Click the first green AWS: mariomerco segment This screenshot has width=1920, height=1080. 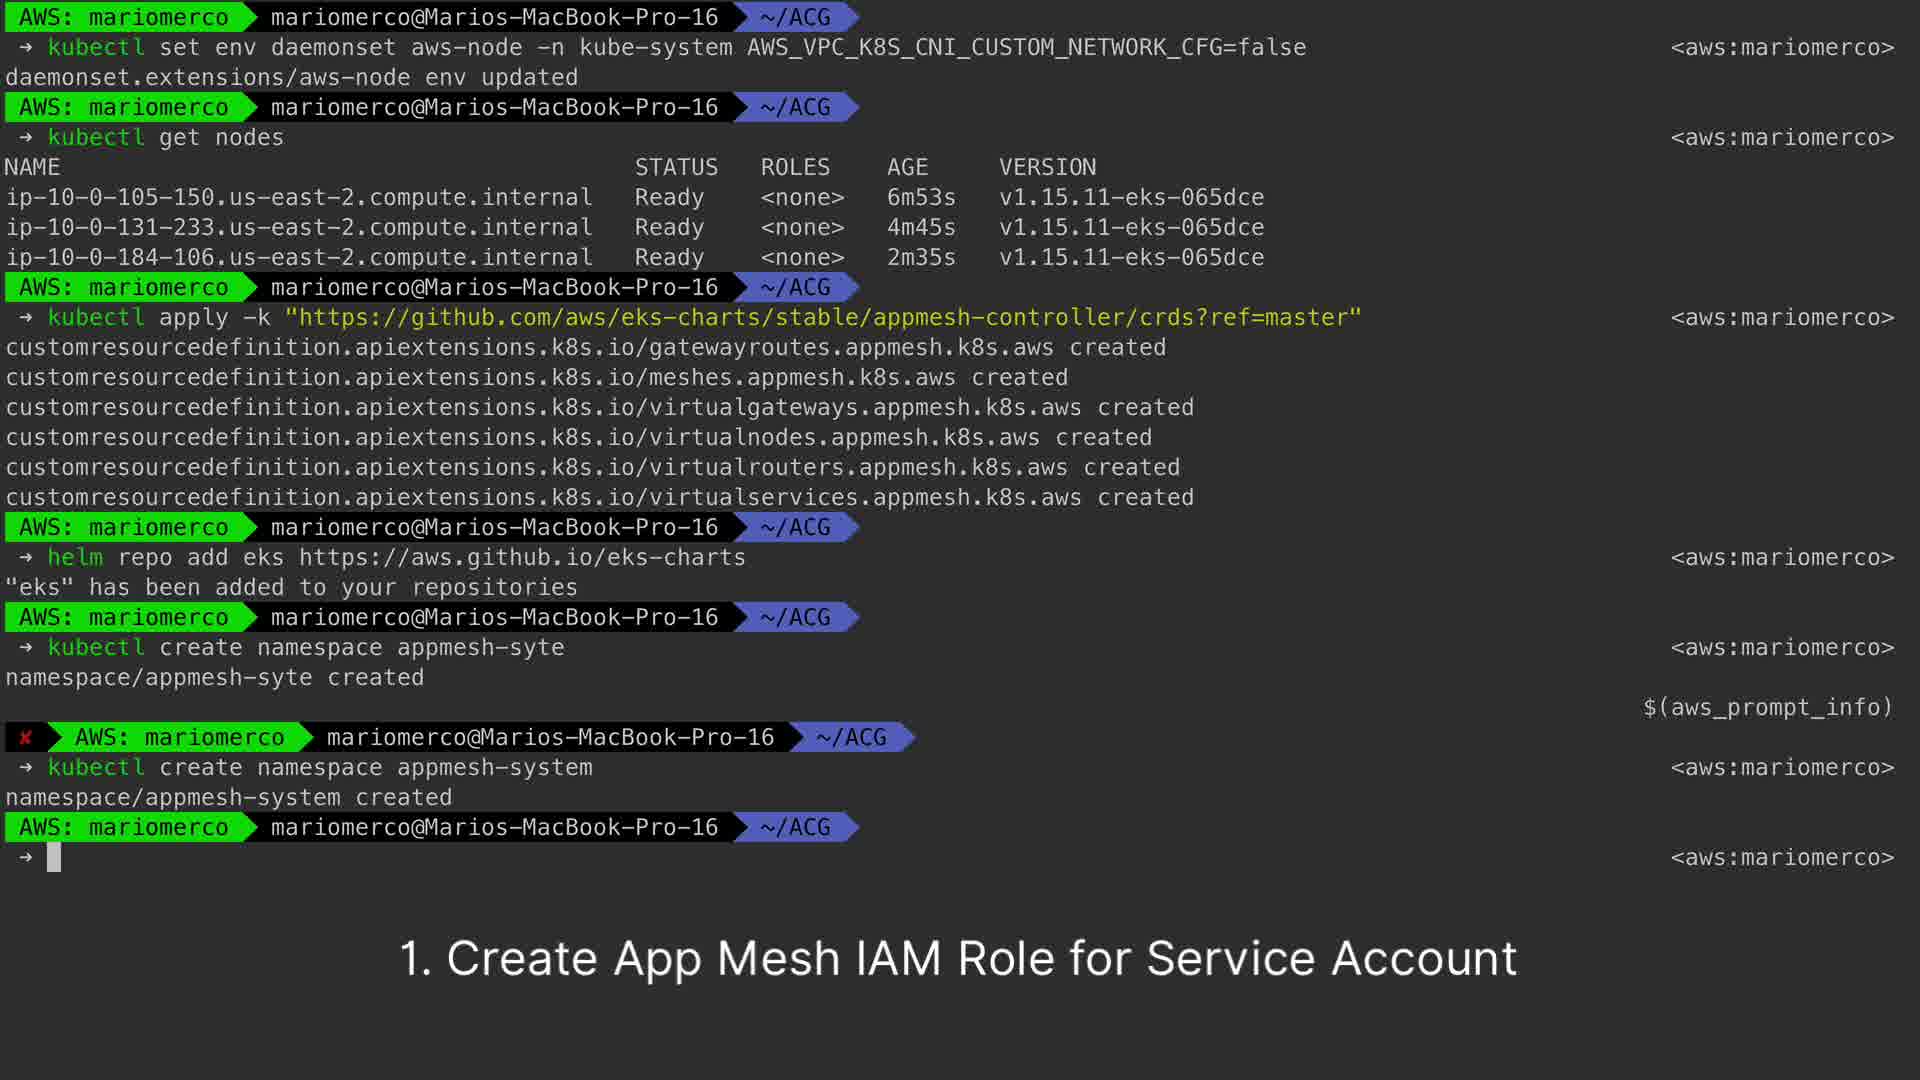click(123, 17)
